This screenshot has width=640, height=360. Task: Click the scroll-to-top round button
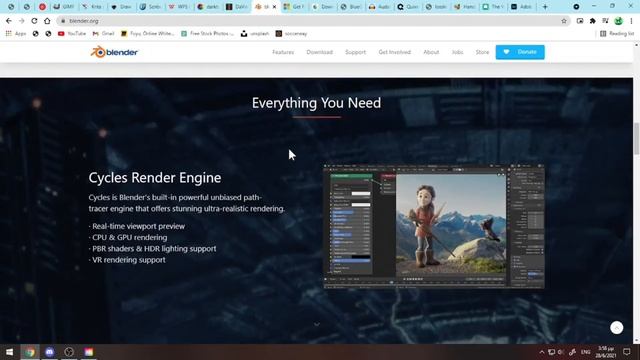pyautogui.click(x=616, y=327)
